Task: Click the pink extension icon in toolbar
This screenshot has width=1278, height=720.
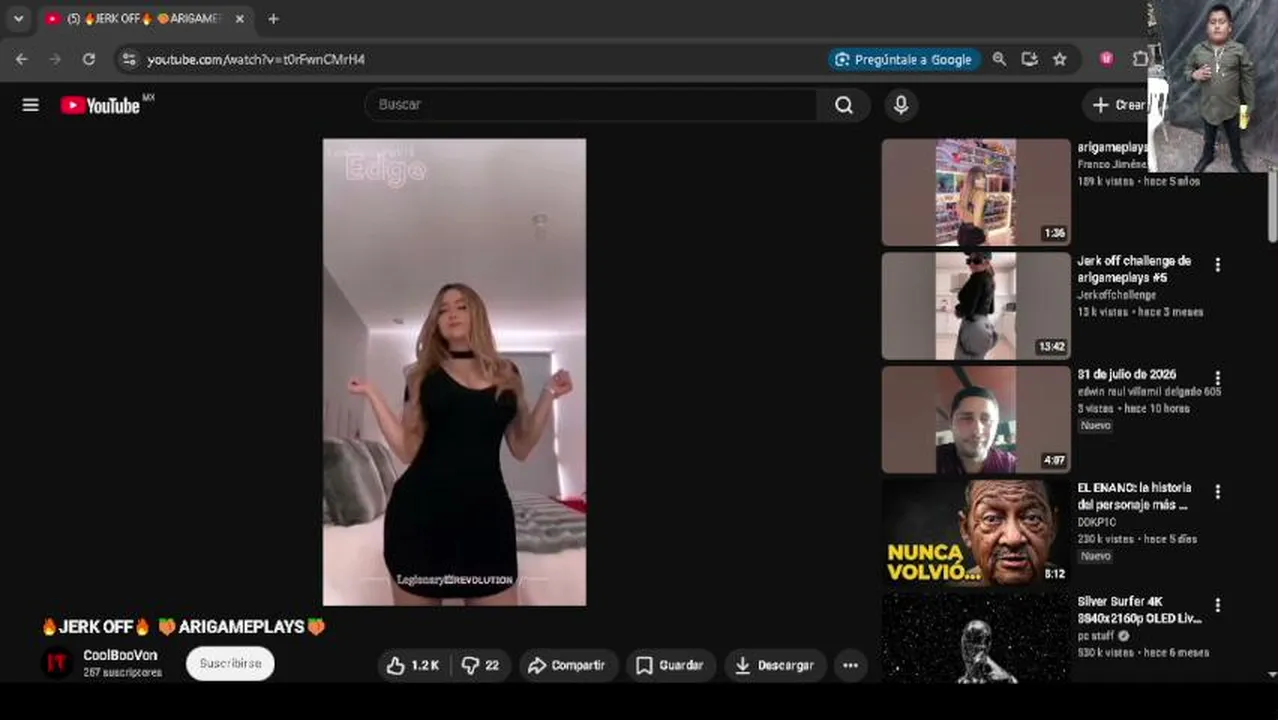Action: (1106, 59)
